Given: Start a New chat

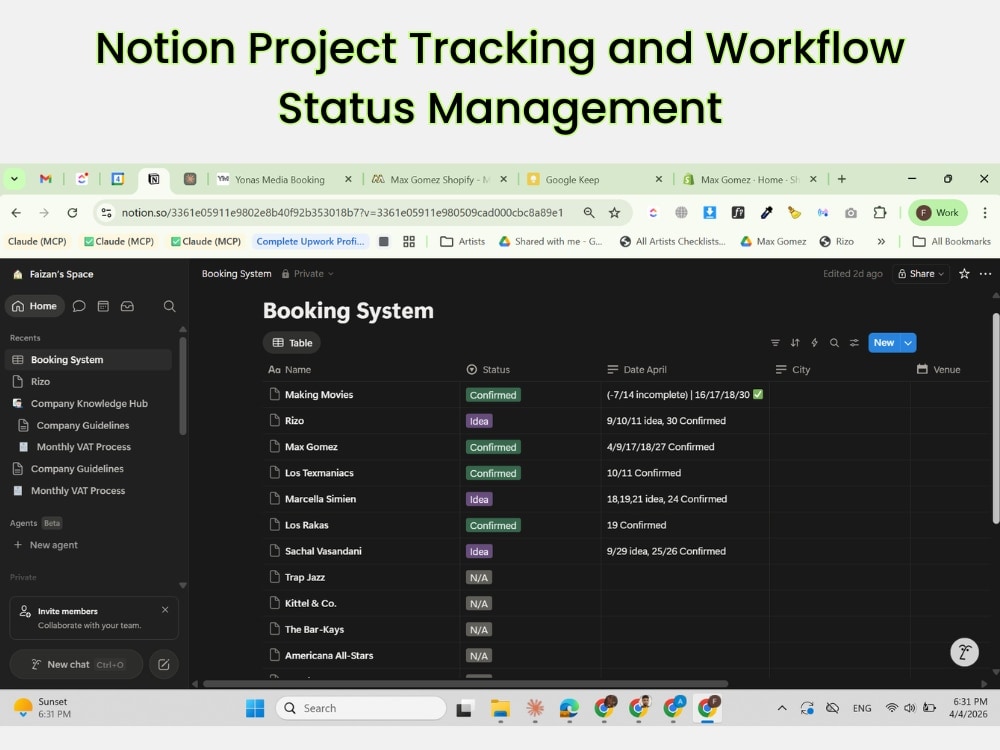Looking at the screenshot, I should click(x=77, y=665).
